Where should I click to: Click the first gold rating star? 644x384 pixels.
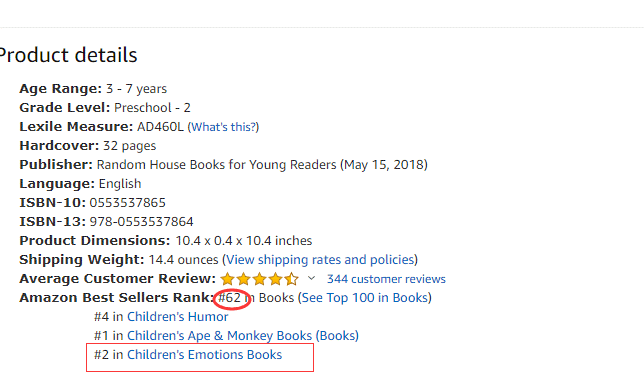(227, 279)
